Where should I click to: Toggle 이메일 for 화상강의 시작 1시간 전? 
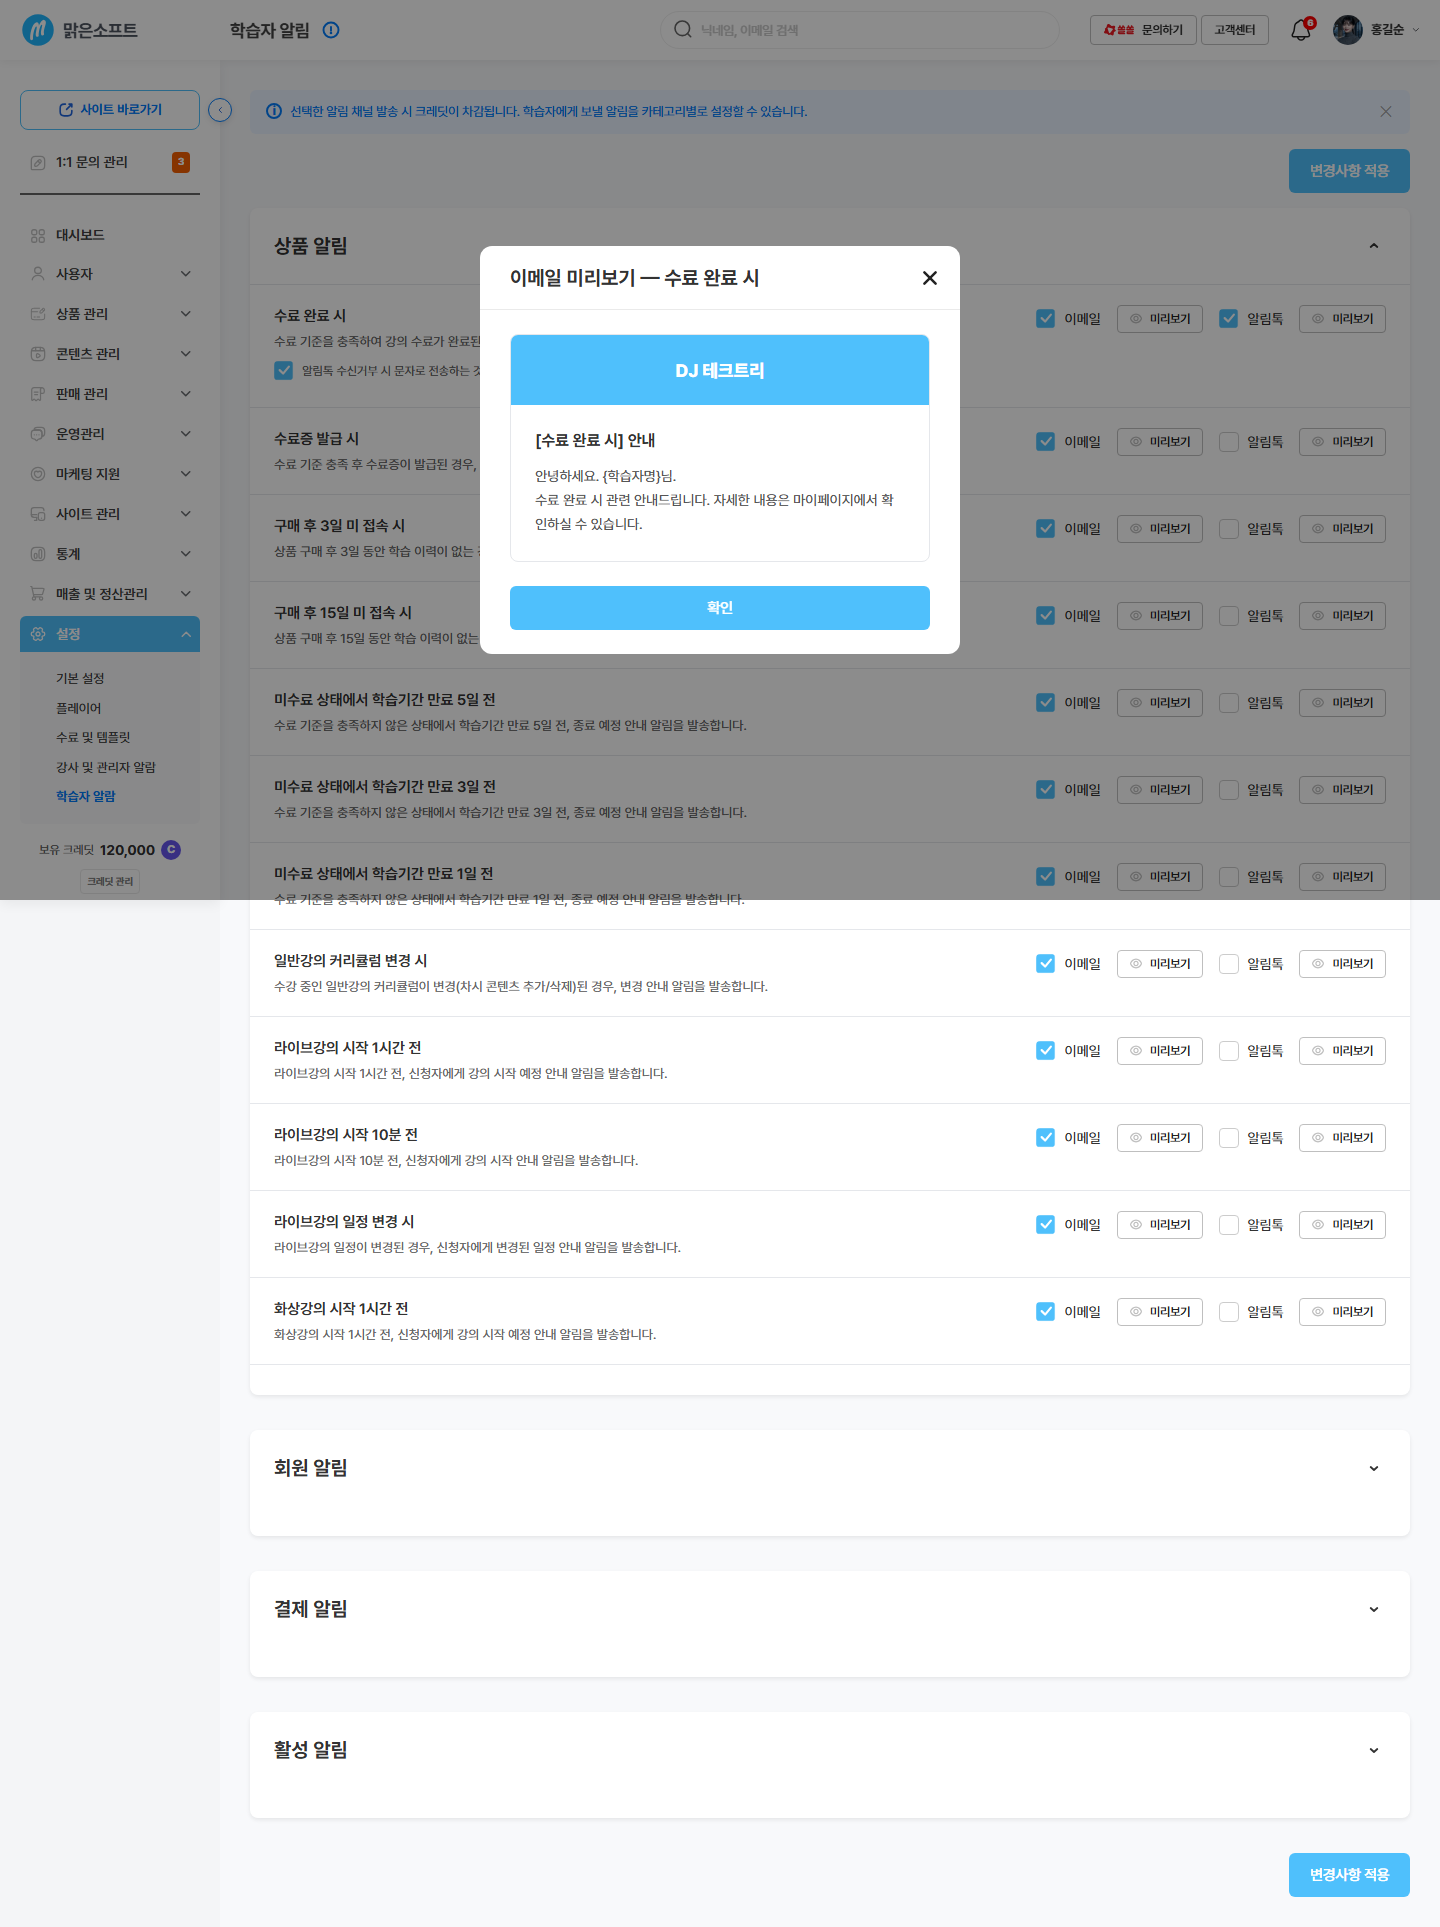1046,1312
